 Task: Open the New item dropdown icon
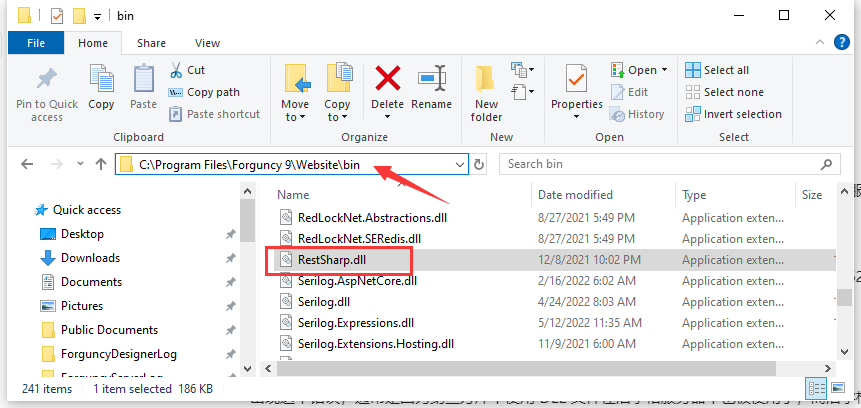(x=522, y=70)
